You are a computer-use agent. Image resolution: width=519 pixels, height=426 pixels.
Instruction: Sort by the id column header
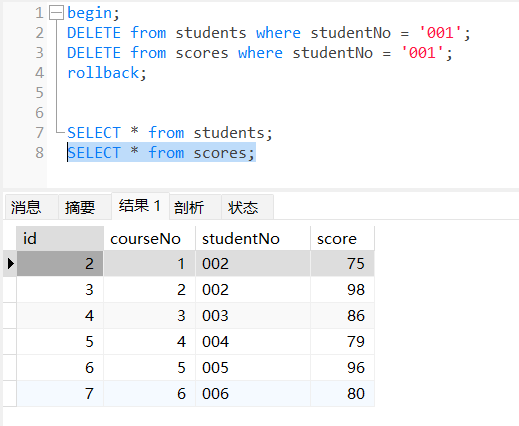pos(60,238)
